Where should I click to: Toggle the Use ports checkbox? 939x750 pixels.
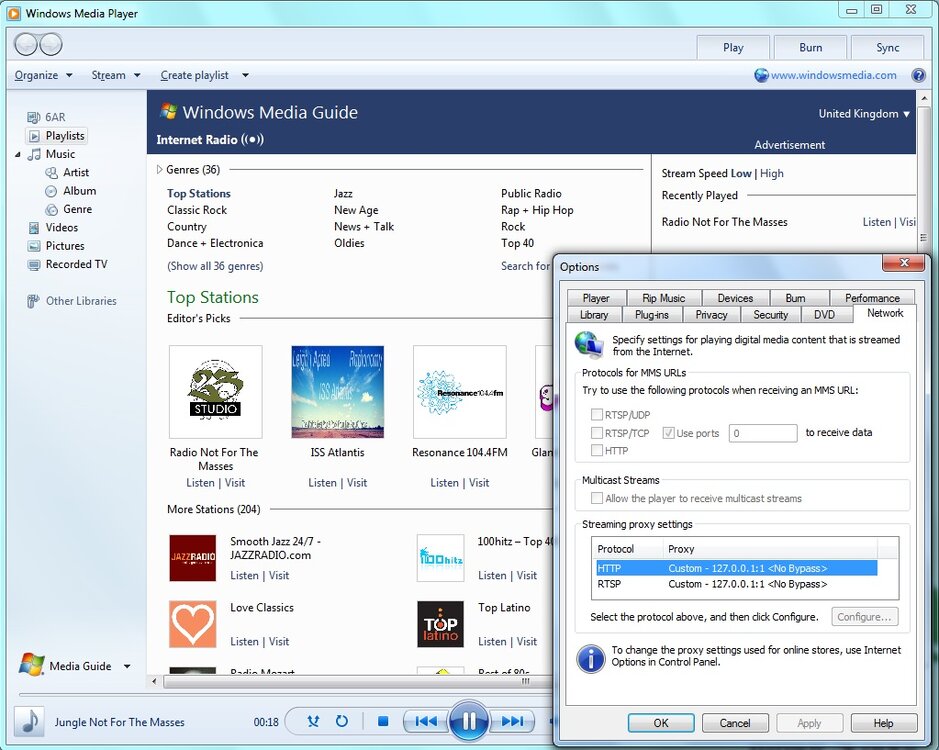pyautogui.click(x=669, y=433)
